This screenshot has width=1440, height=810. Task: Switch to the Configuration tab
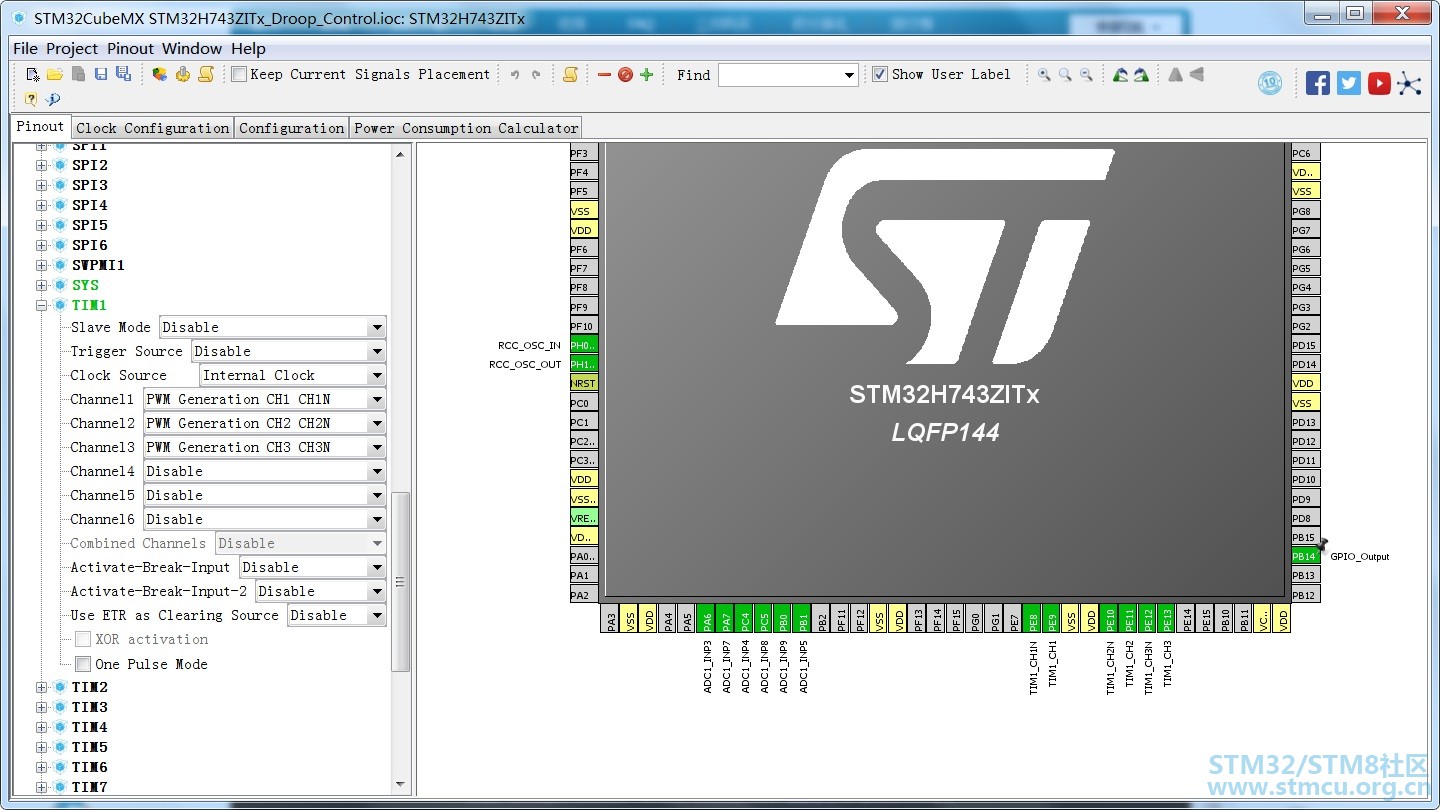pyautogui.click(x=291, y=128)
